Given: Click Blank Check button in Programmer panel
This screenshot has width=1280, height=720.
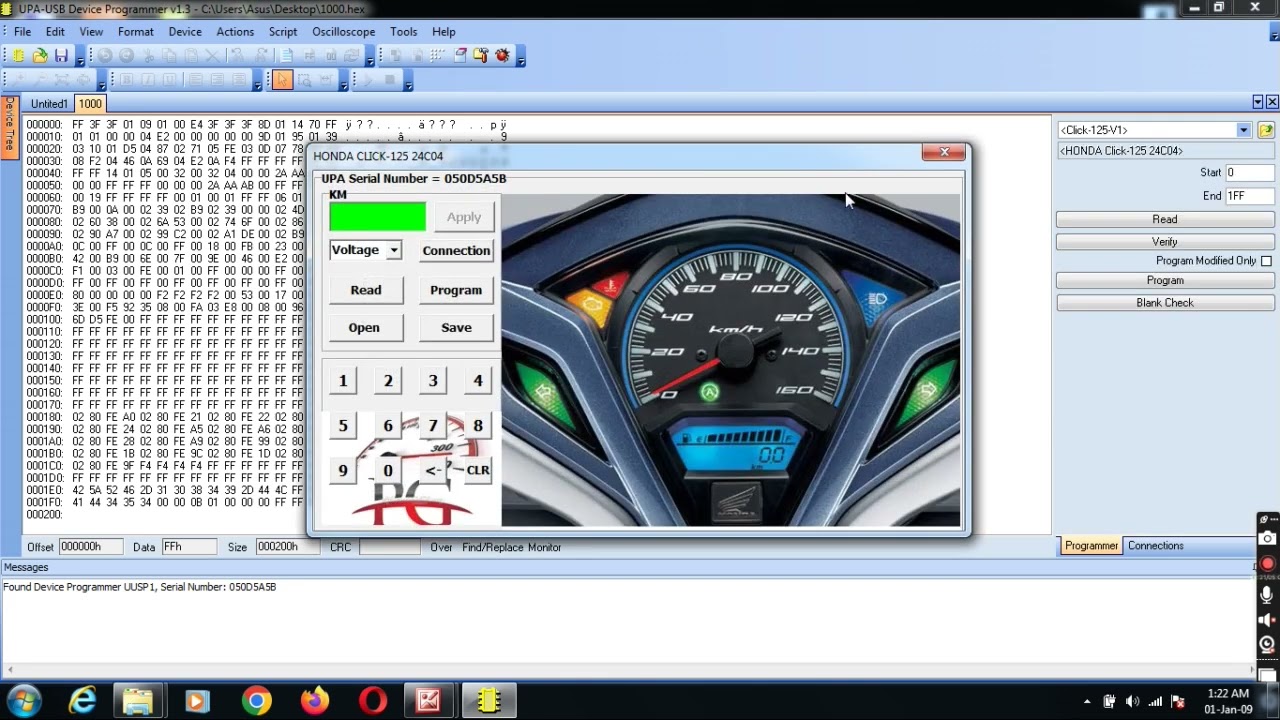Looking at the screenshot, I should click(1165, 303).
